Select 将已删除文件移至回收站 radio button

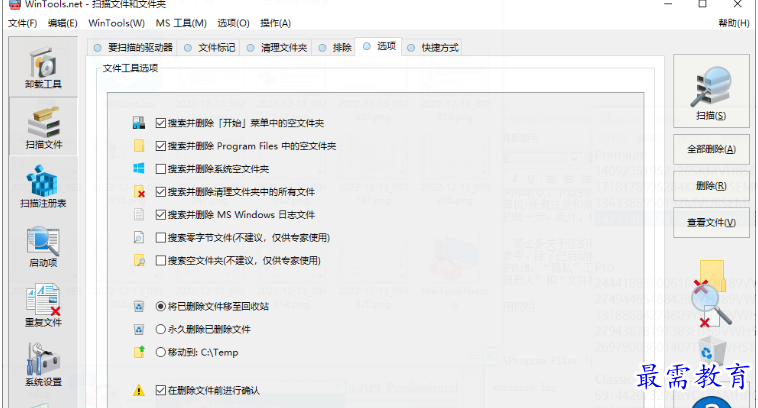[160, 306]
